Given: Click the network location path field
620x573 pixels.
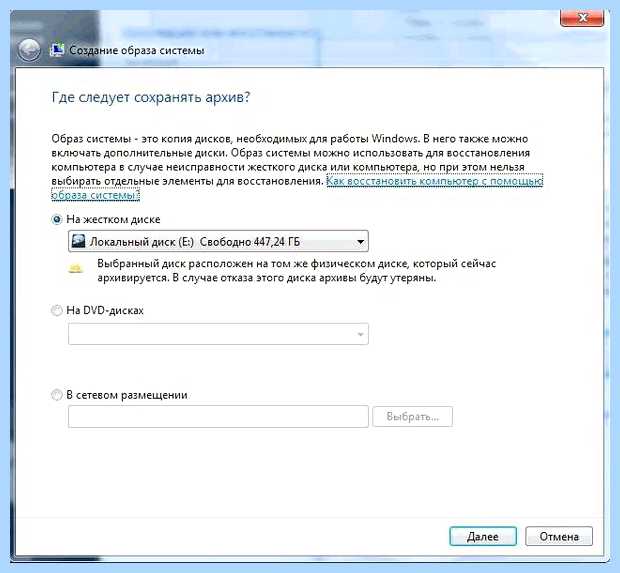Looking at the screenshot, I should (x=218, y=416).
